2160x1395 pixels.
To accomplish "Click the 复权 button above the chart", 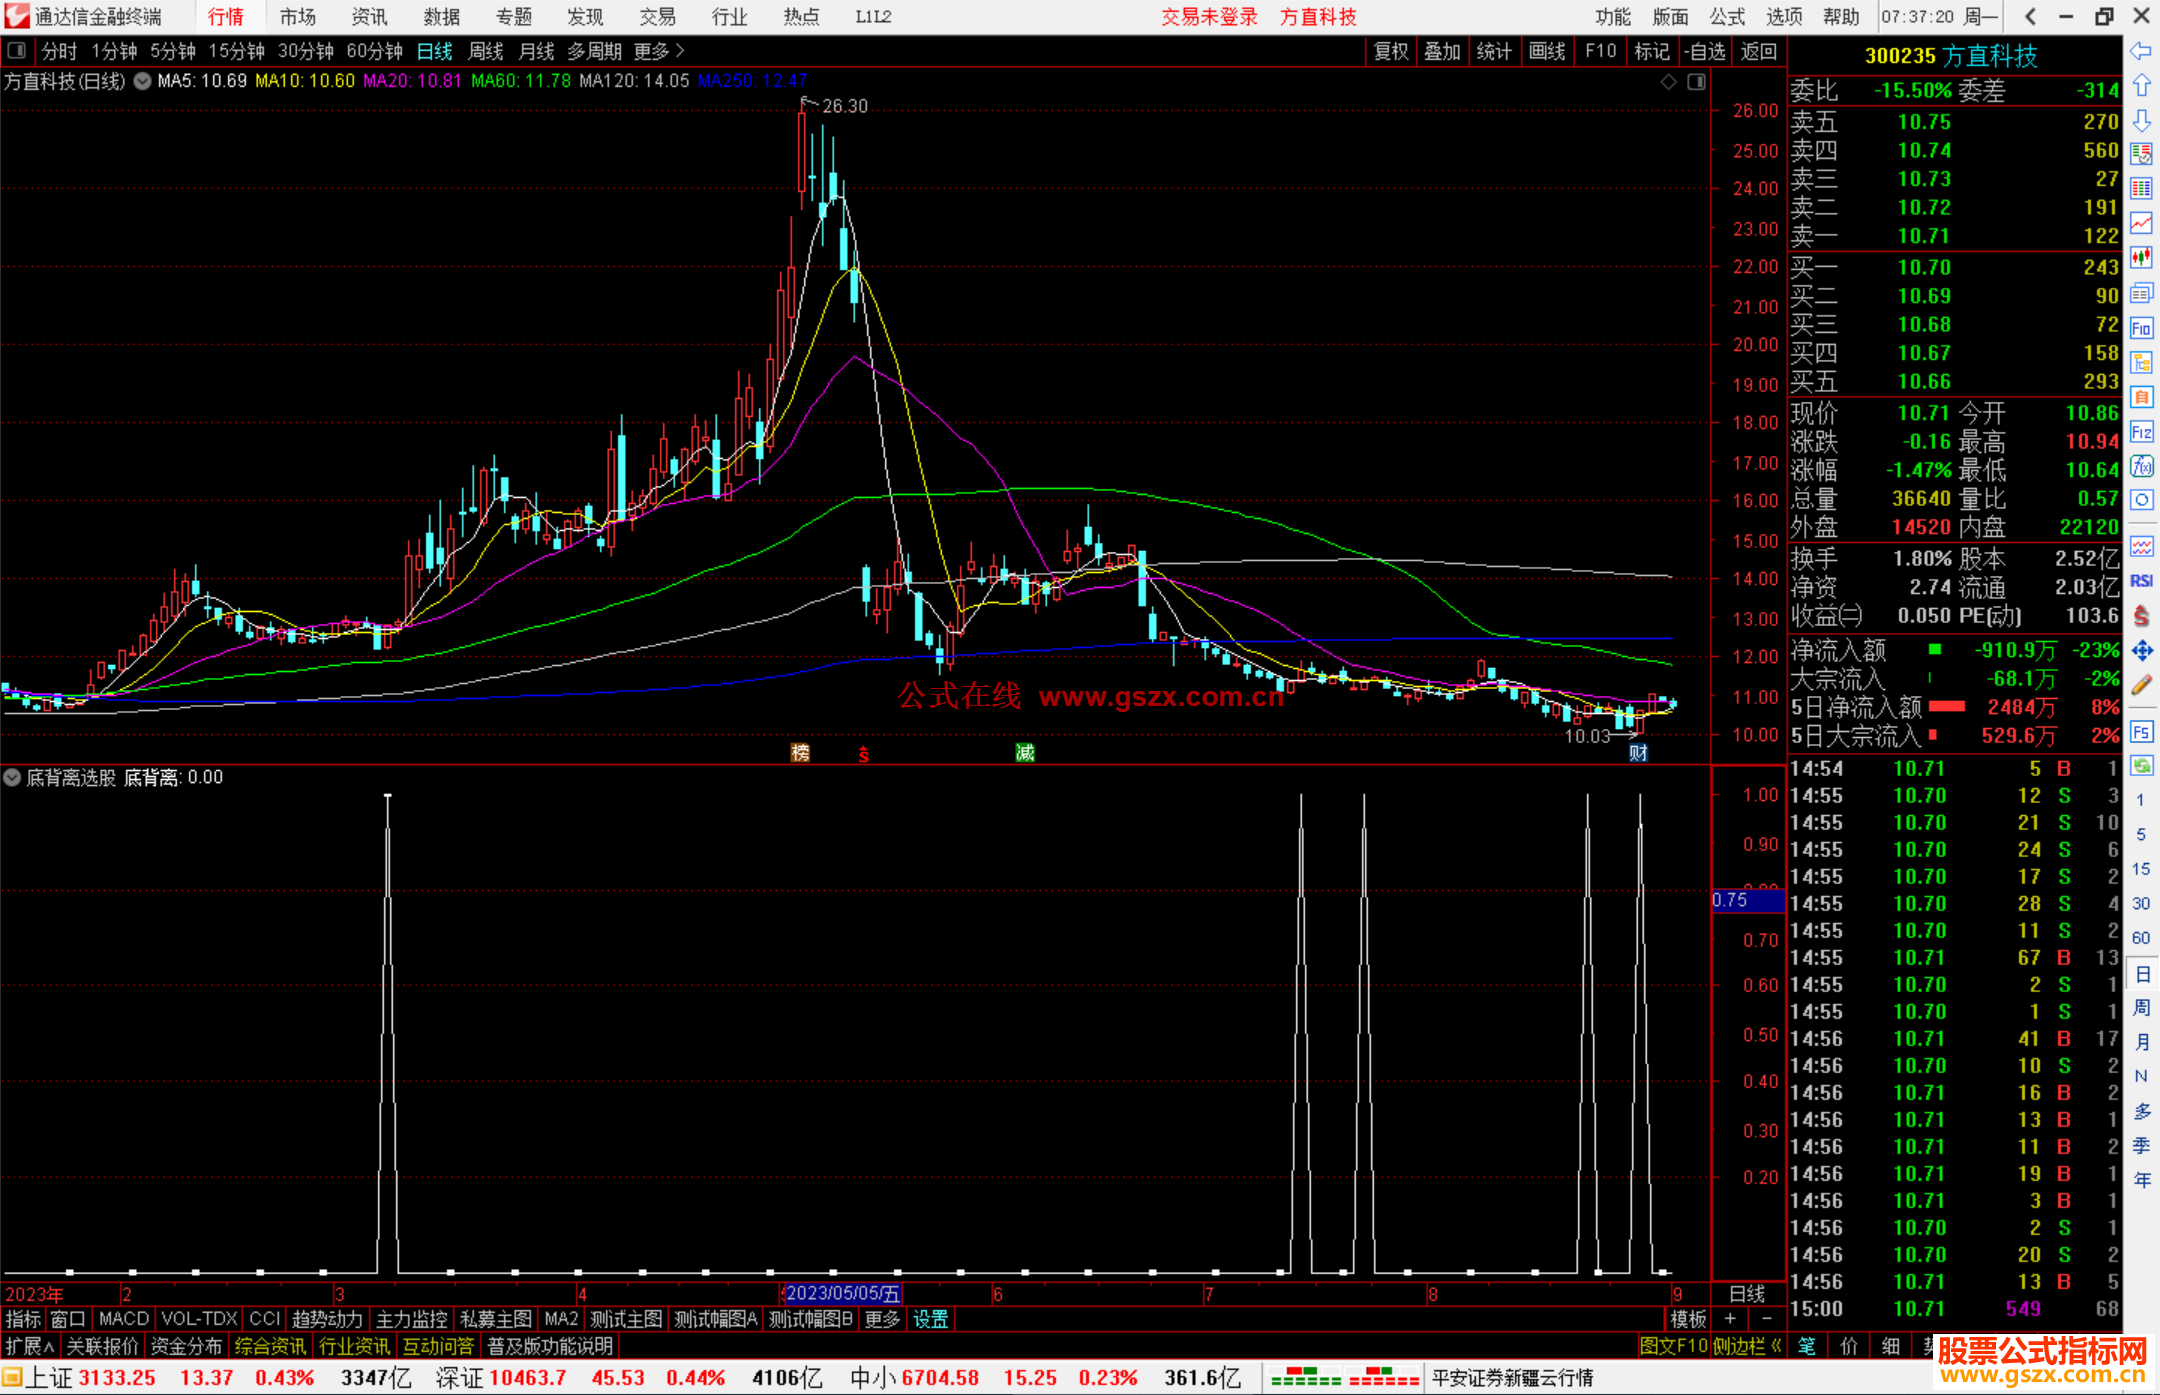I will (1390, 51).
